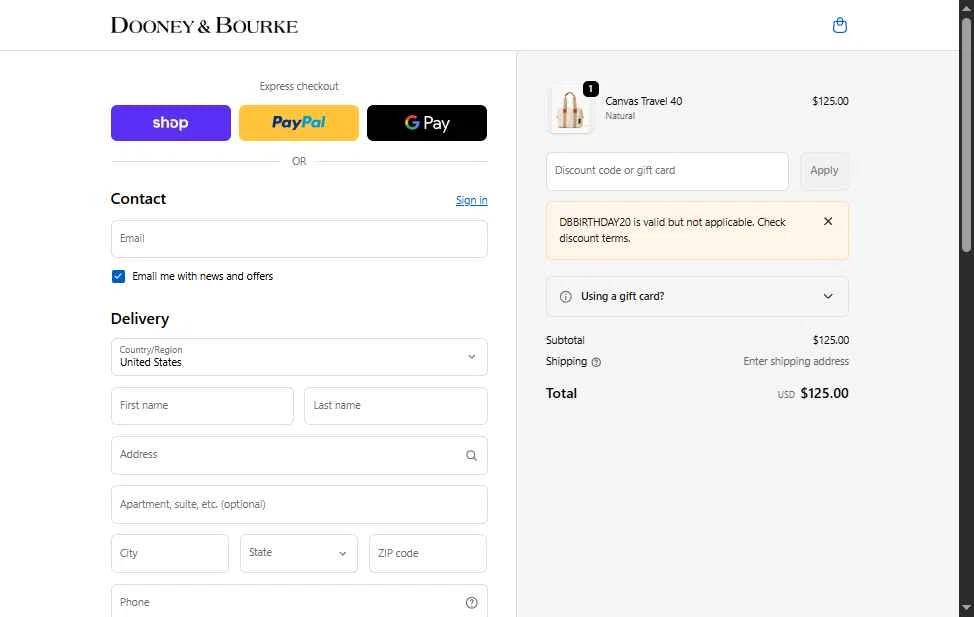Focus the Email input field
Screen dimensions: 974x617
[299, 239]
